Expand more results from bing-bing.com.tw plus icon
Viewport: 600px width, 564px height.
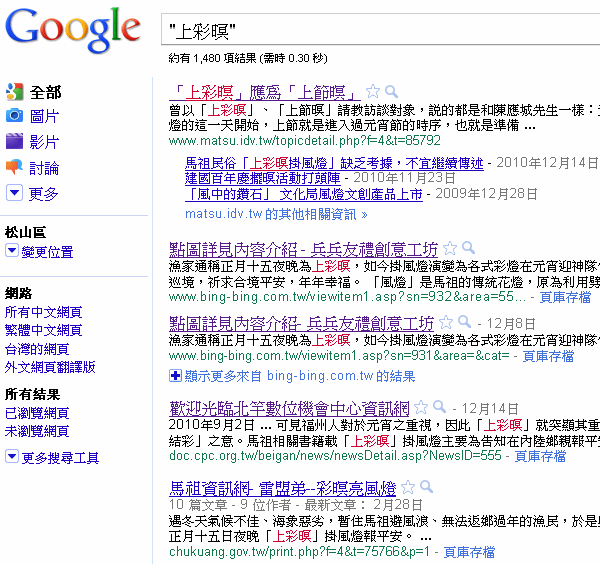(175, 376)
